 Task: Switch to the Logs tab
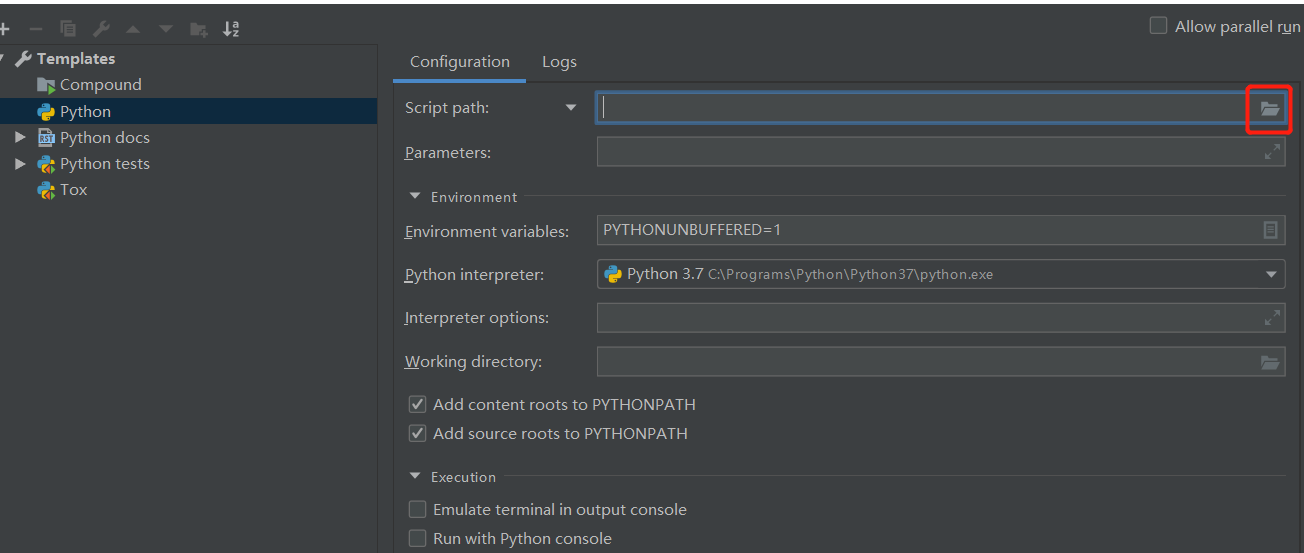(x=559, y=62)
